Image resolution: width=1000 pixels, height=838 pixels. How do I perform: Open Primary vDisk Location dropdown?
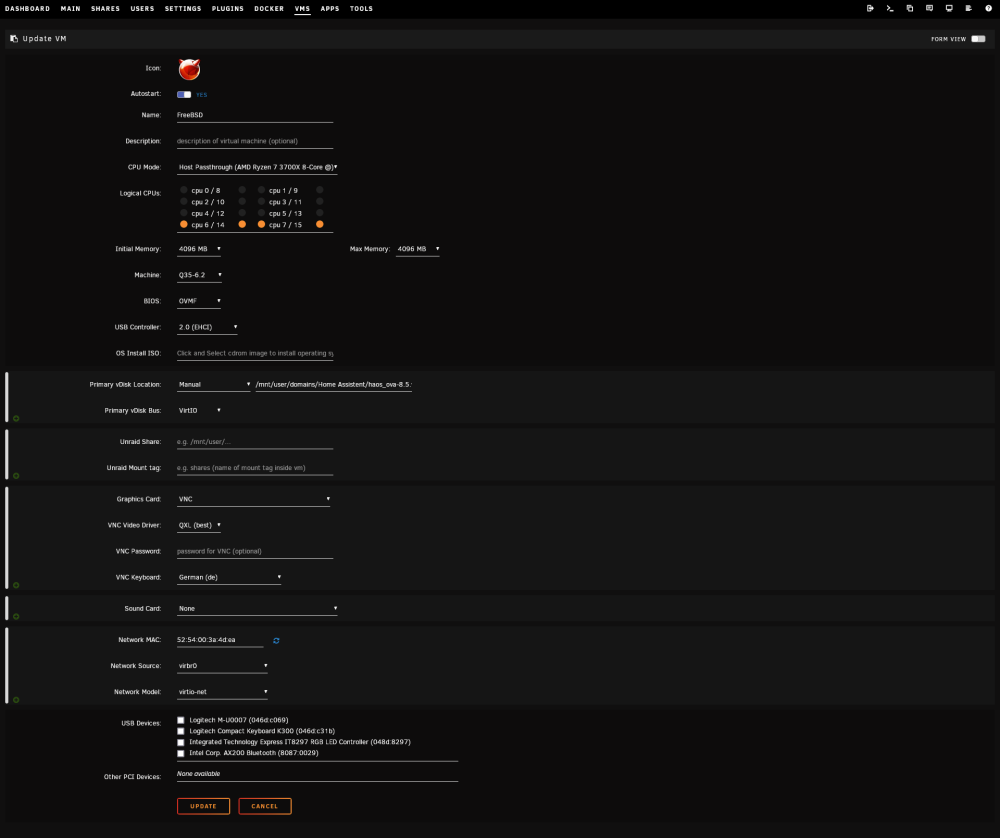coord(214,385)
